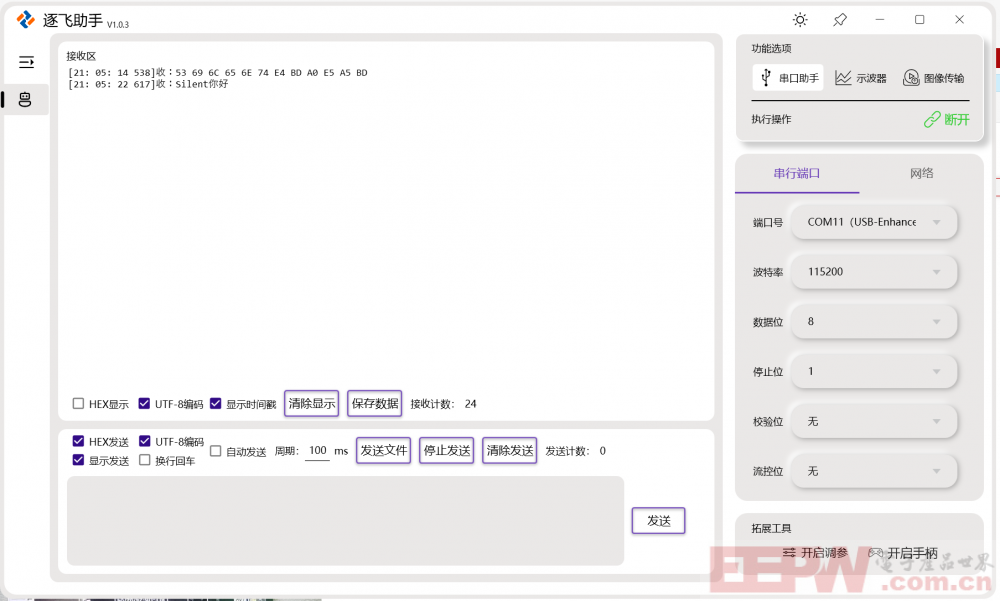
Task: Click the 开启手柄 gamepad tool
Action: click(903, 553)
